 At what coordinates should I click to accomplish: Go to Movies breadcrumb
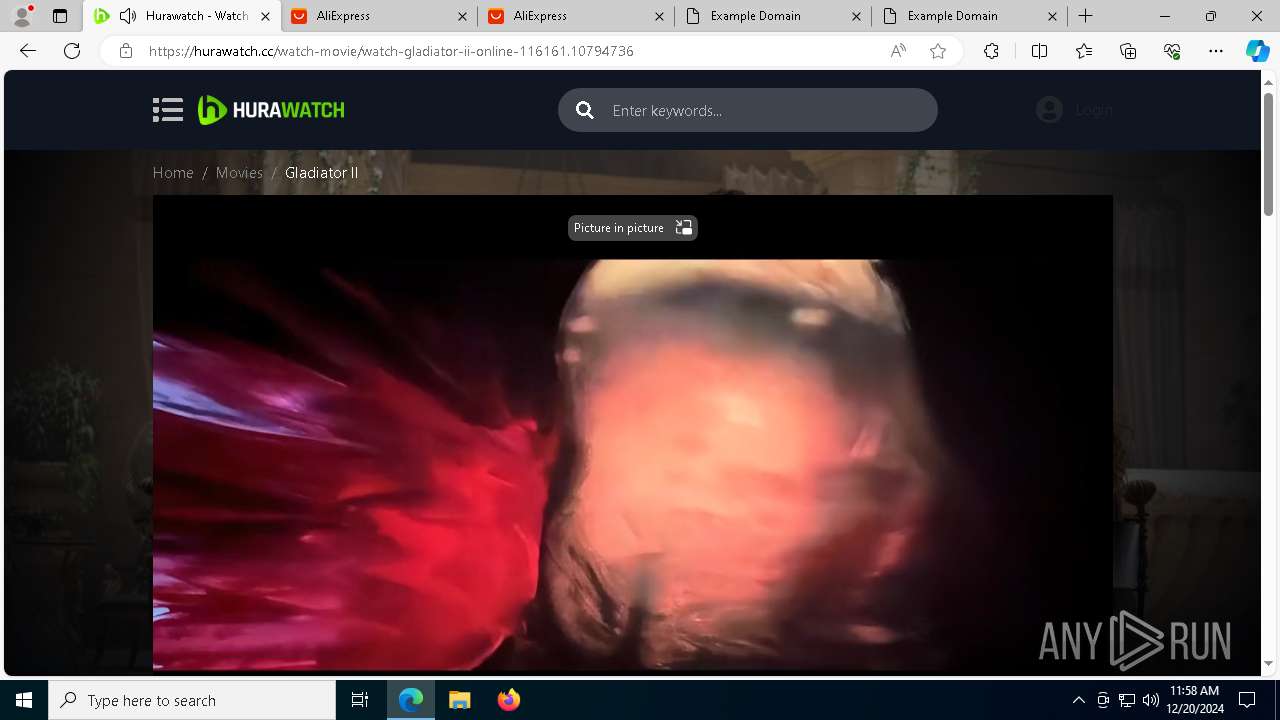pyautogui.click(x=239, y=172)
